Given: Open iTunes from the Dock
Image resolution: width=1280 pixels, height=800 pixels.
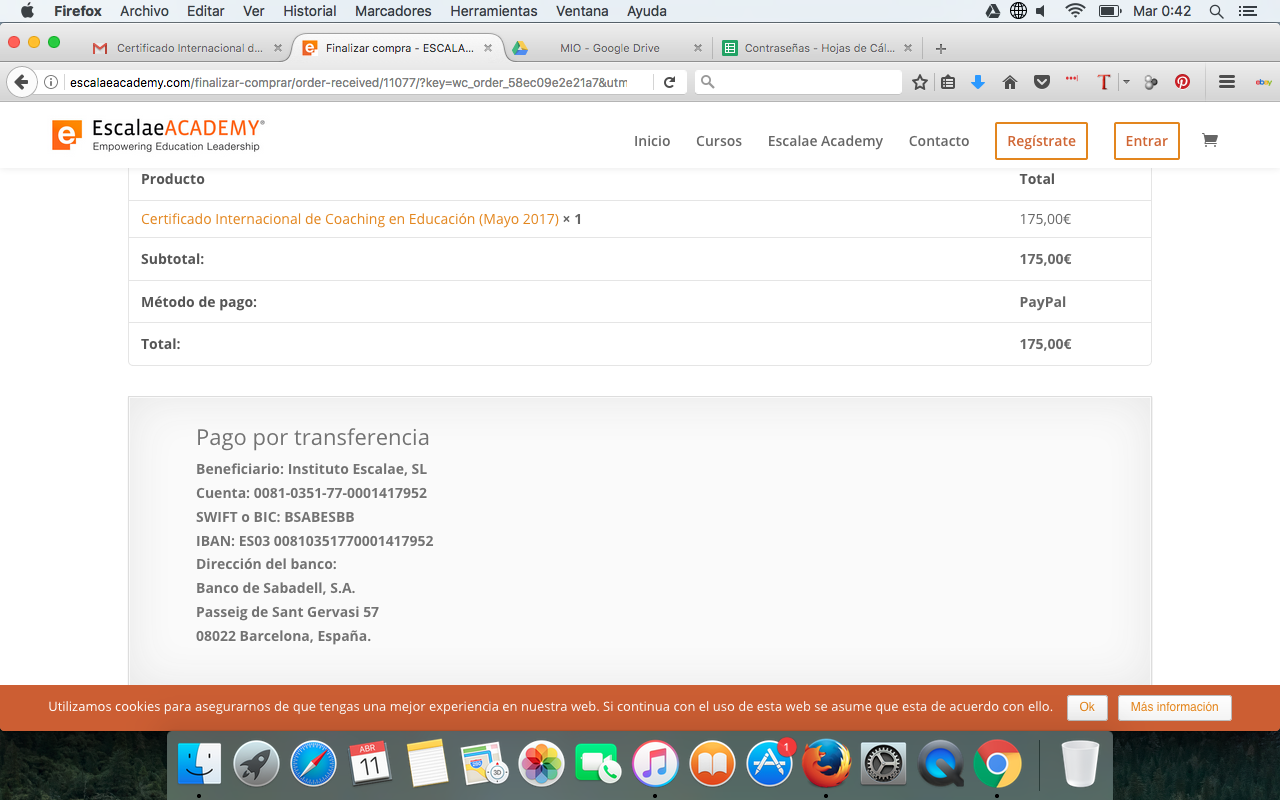Looking at the screenshot, I should (x=655, y=764).
